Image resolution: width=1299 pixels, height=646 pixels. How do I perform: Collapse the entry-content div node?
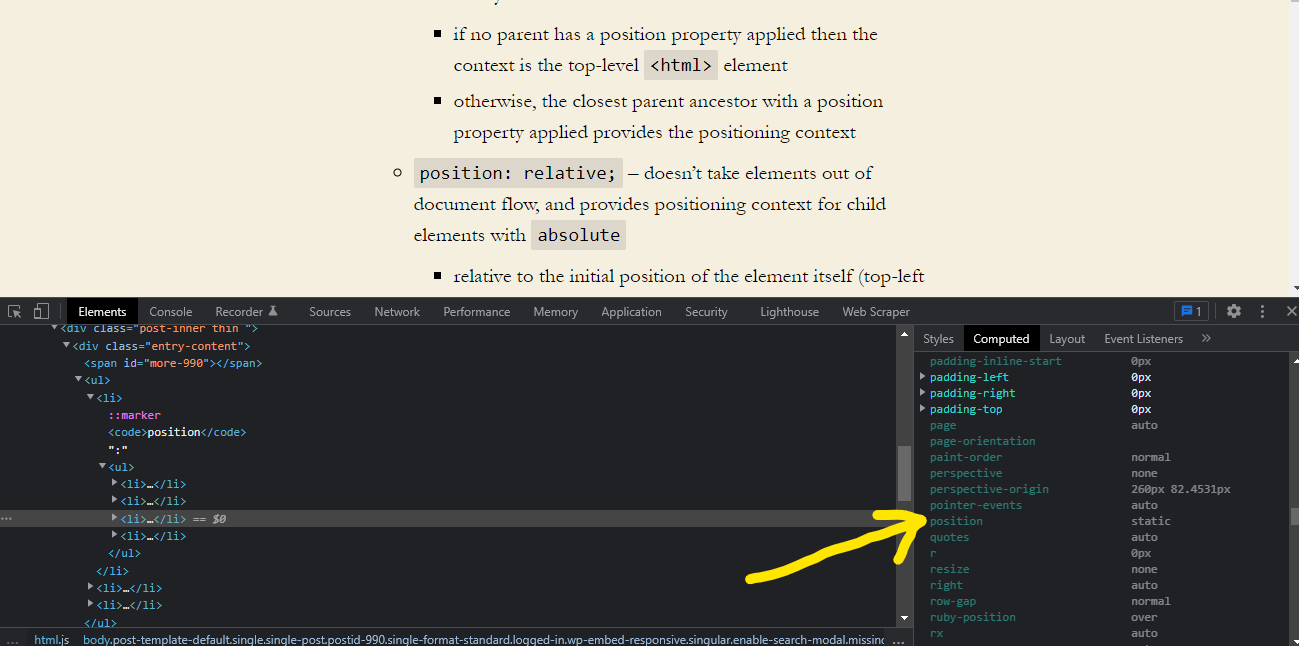pyautogui.click(x=65, y=345)
